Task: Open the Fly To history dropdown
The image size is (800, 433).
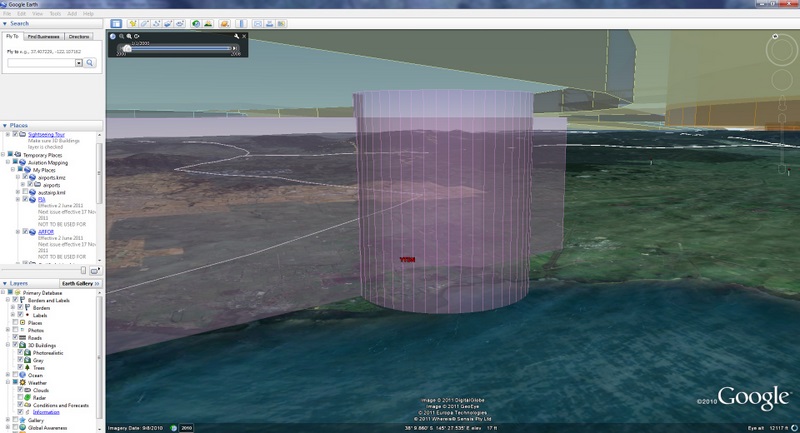Action: click(79, 63)
